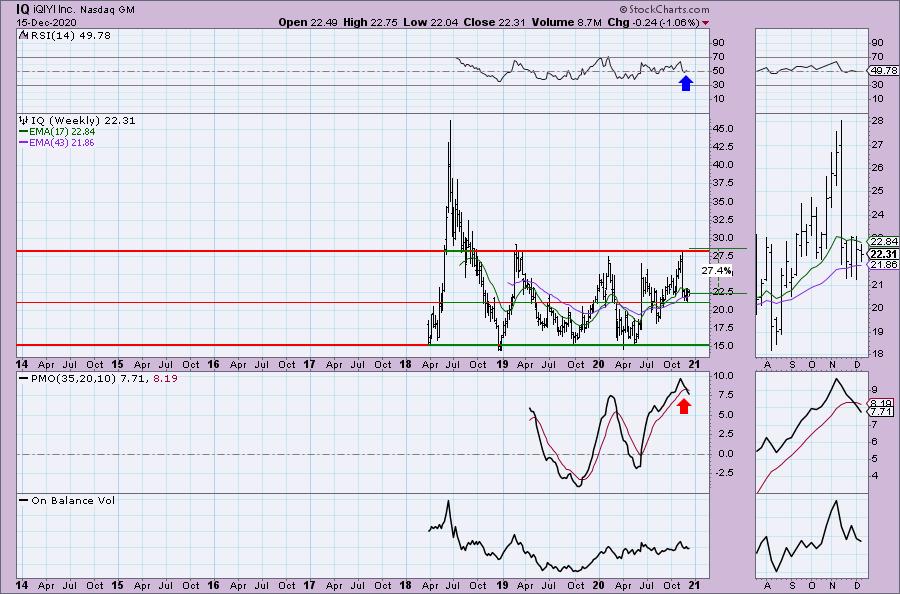Viewport: 900px width, 594px height.
Task: Click the 'On Balance Vol' panel label
Action: (x=73, y=500)
